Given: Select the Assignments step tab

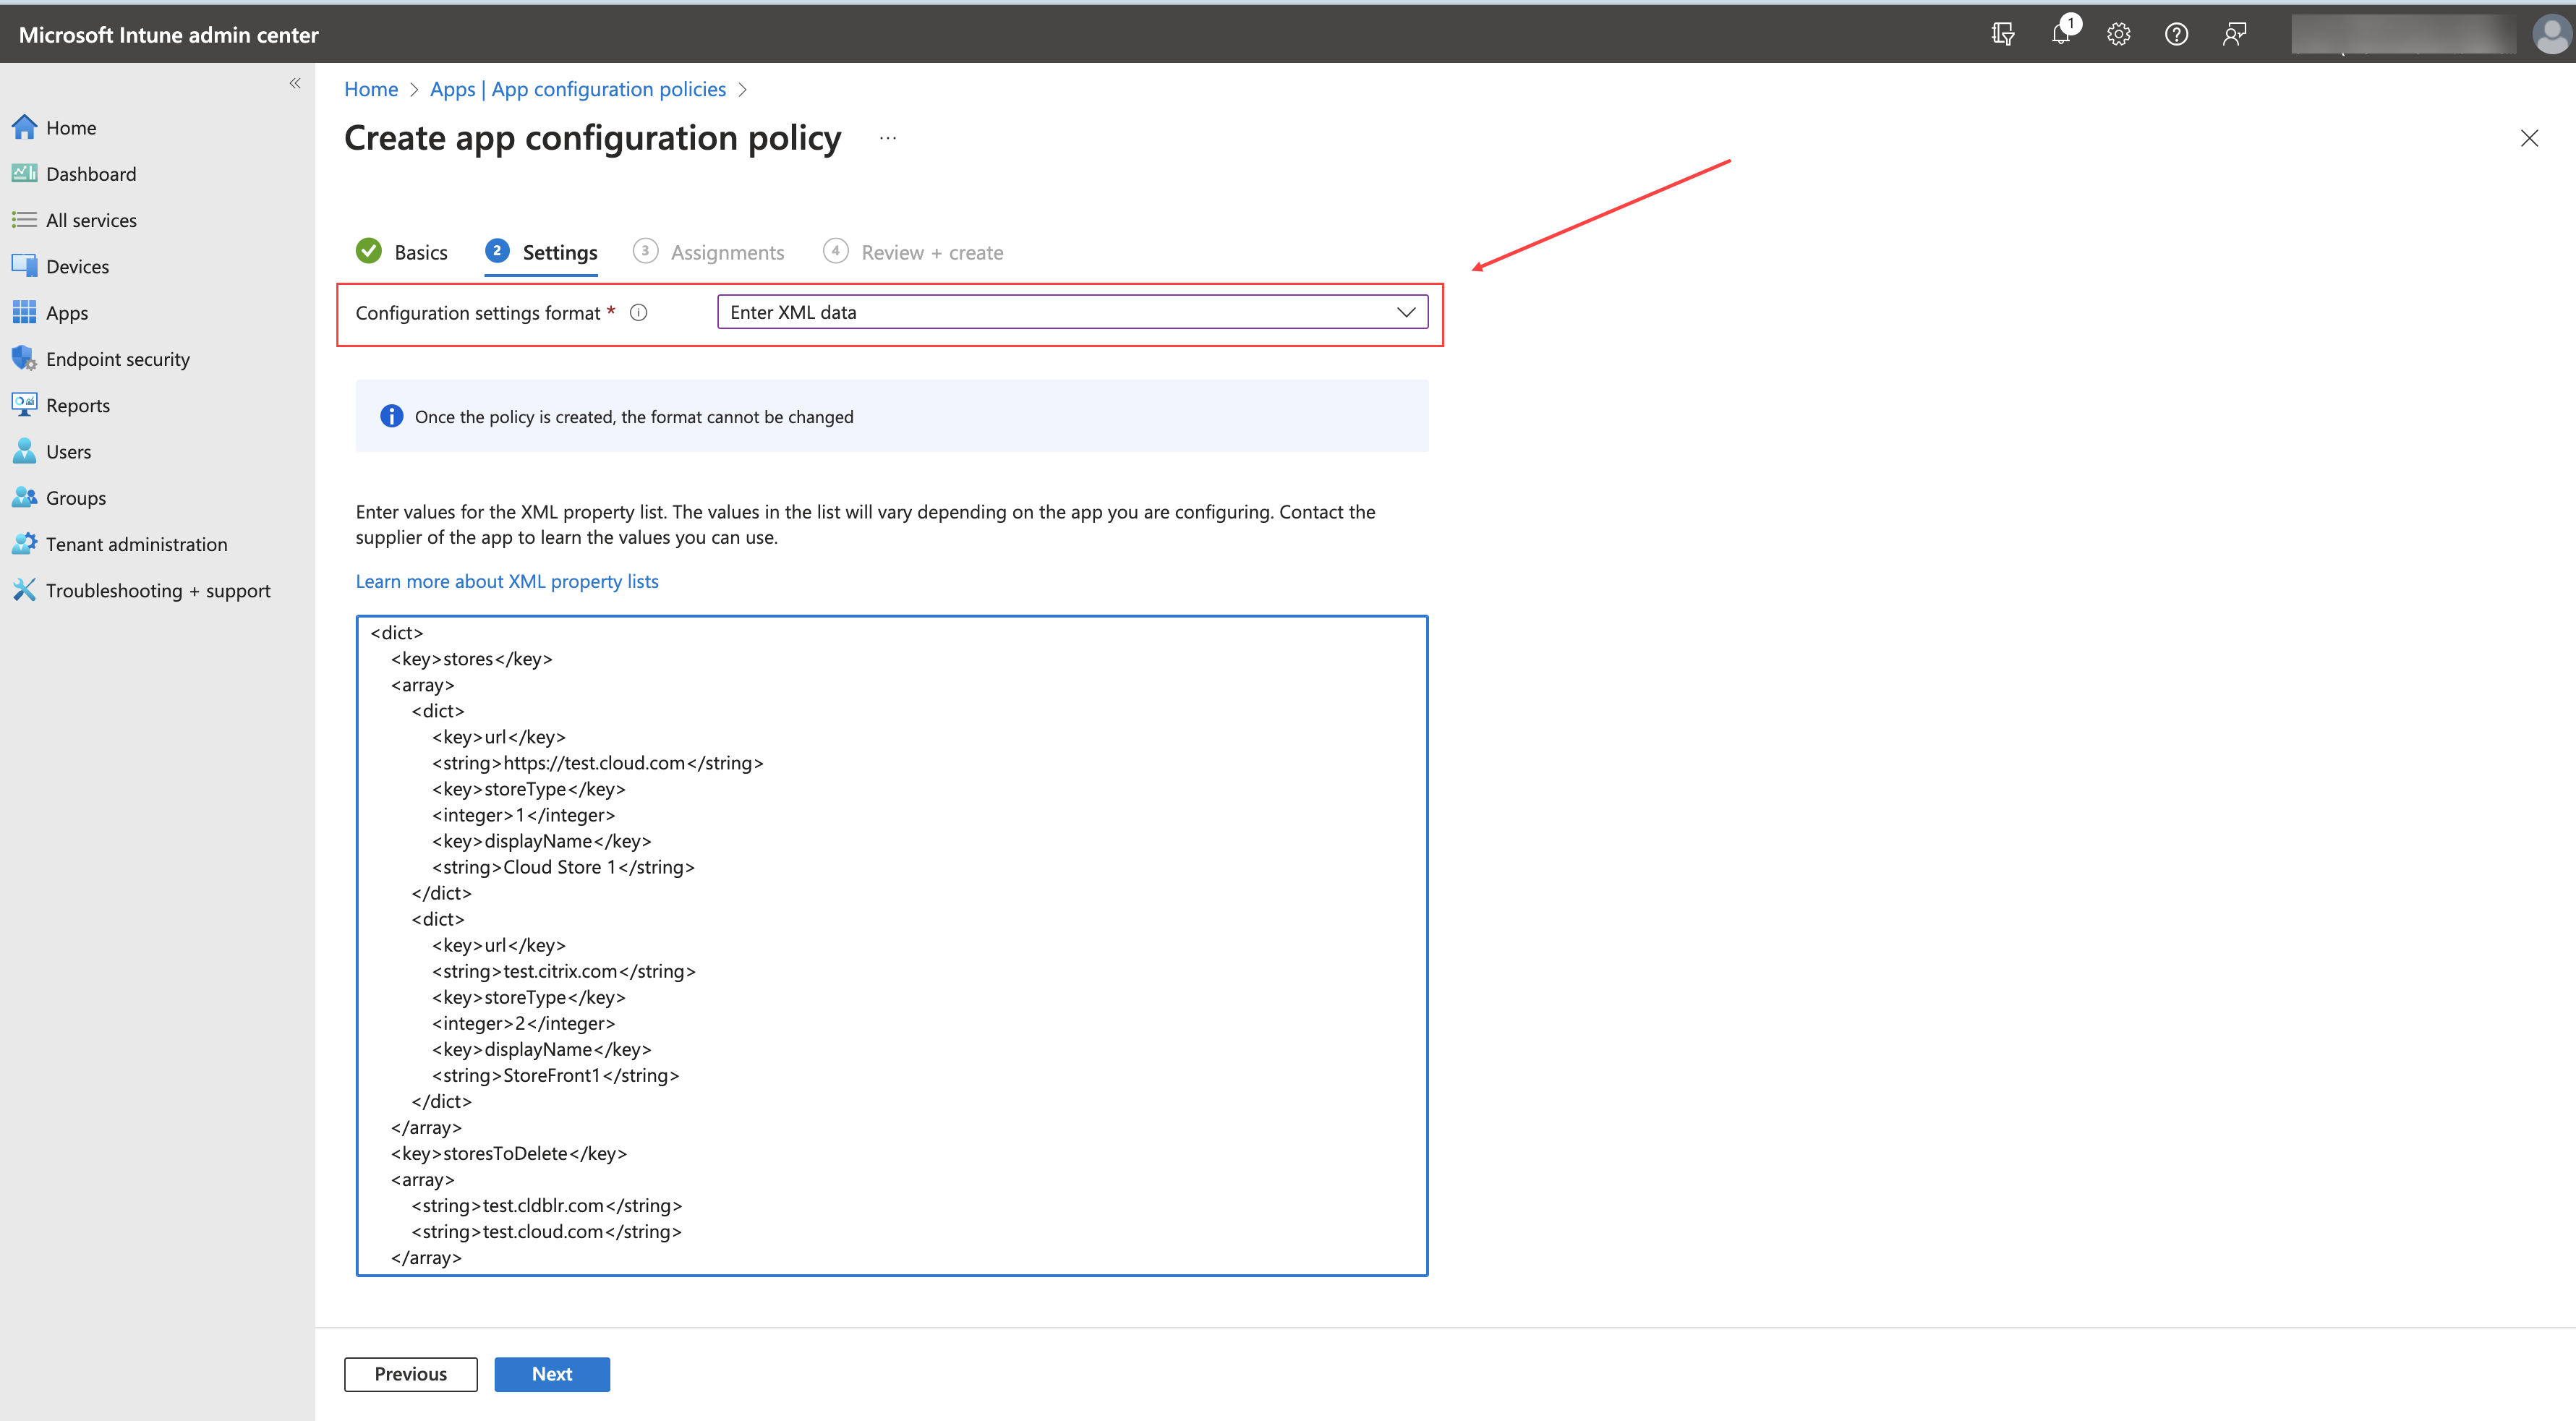Looking at the screenshot, I should pyautogui.click(x=727, y=252).
